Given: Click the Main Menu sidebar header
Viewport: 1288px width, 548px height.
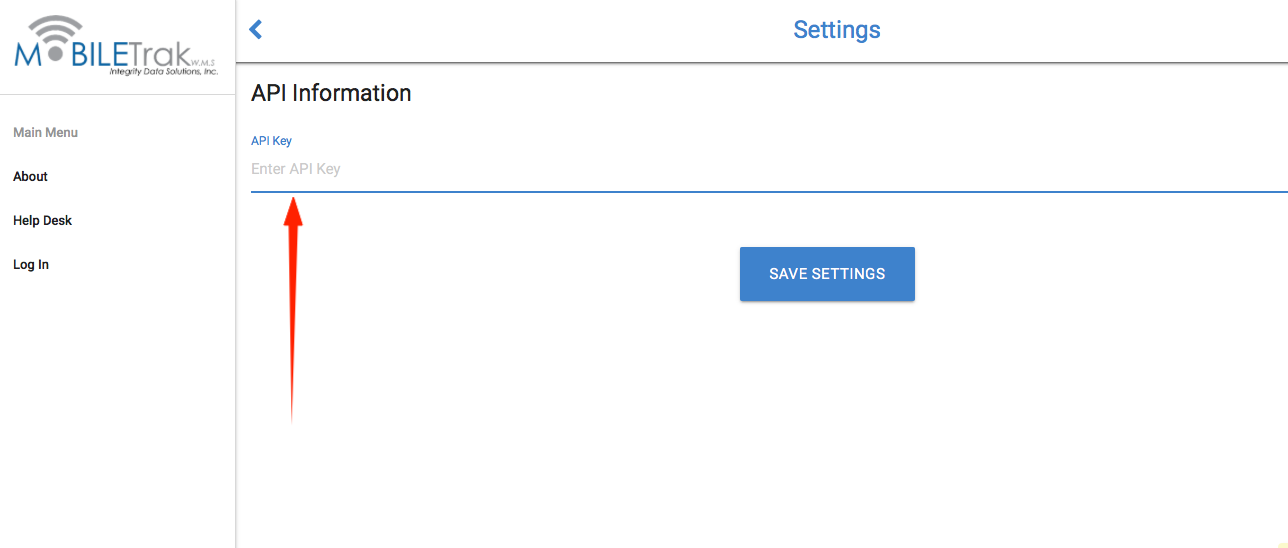Looking at the screenshot, I should pos(45,132).
